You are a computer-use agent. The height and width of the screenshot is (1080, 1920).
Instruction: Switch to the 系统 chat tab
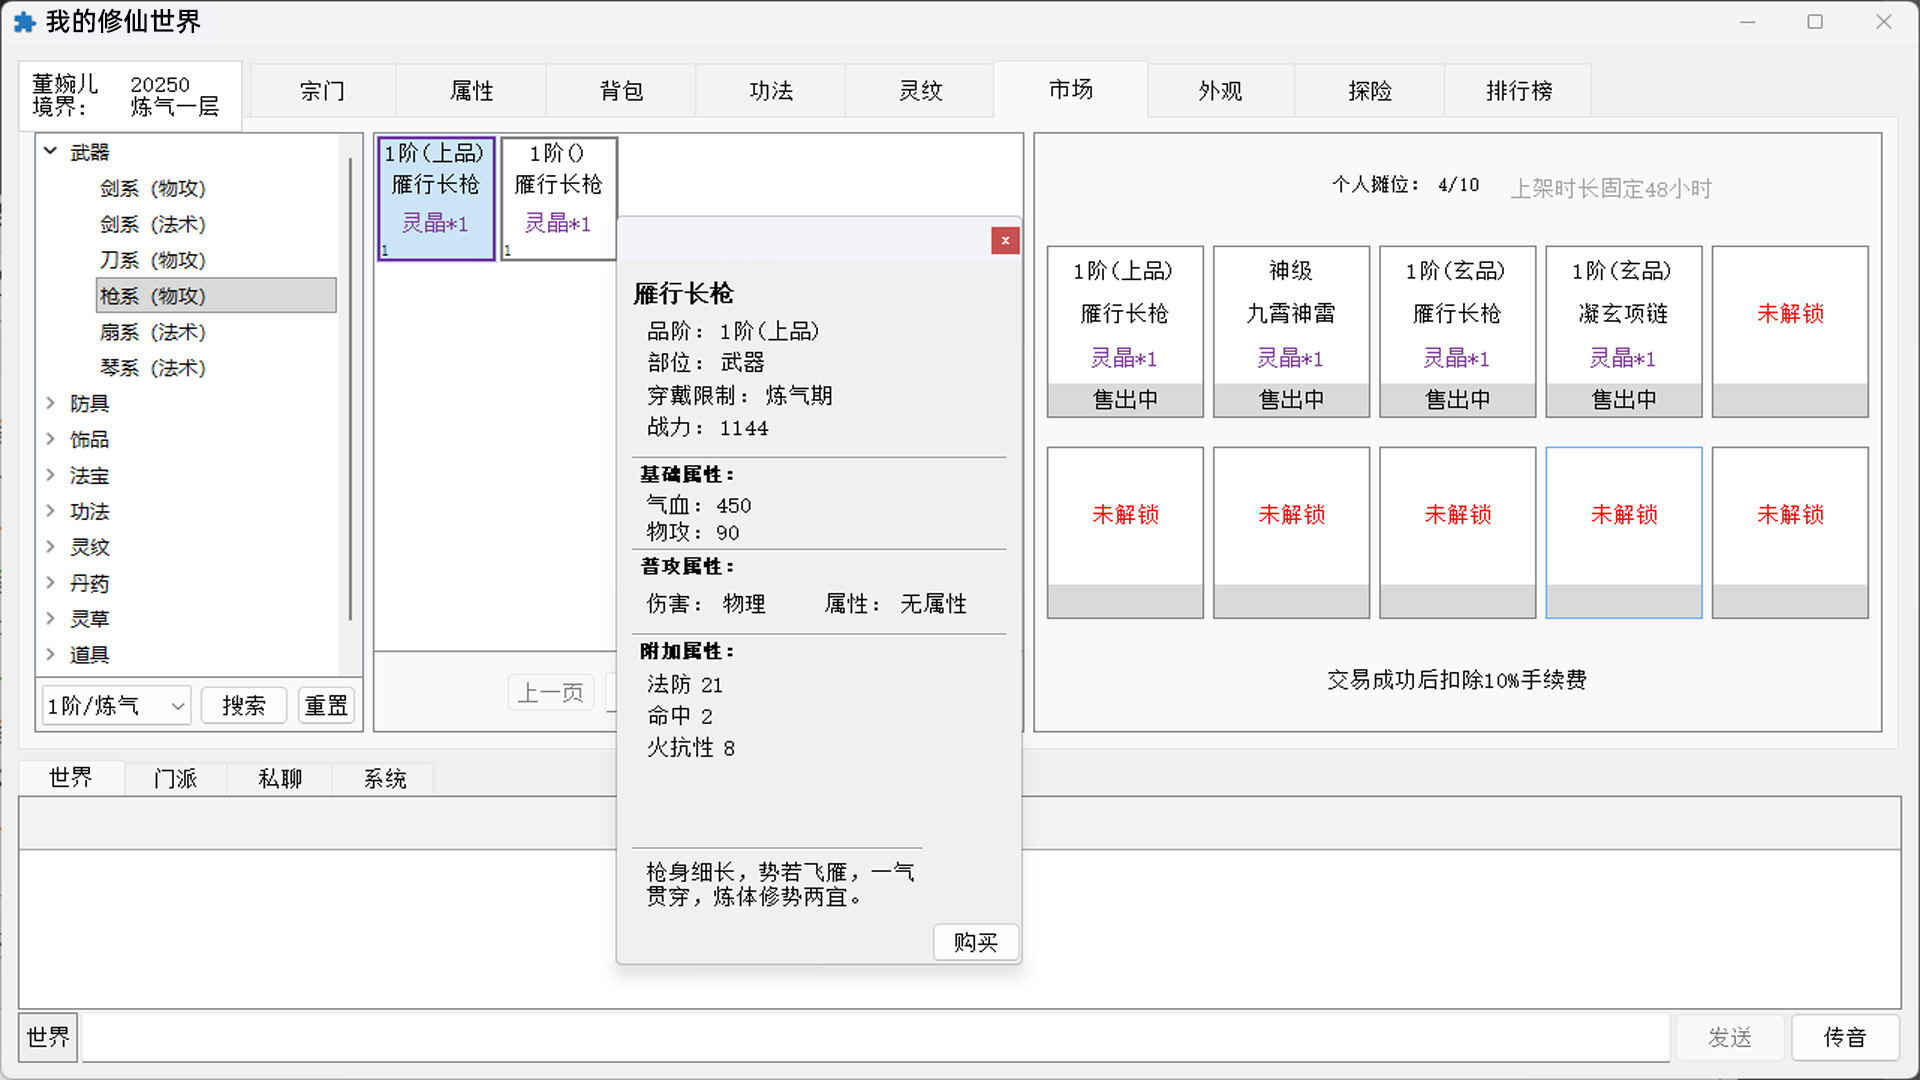point(383,778)
